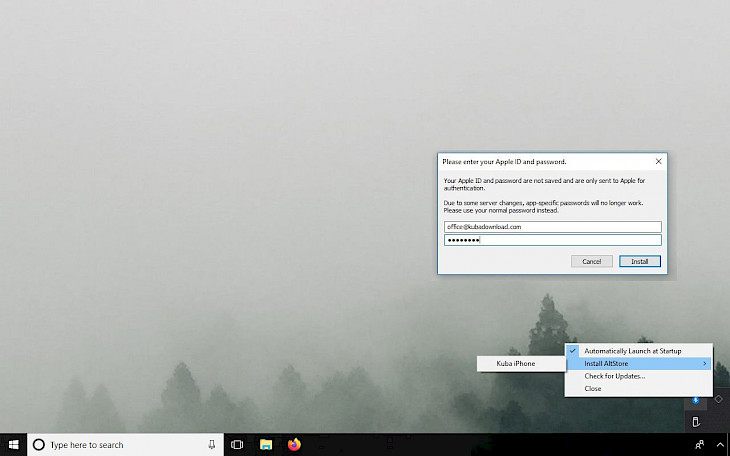The height and width of the screenshot is (456, 730).
Task: Choose Close in the AltServer menu
Action: point(638,388)
